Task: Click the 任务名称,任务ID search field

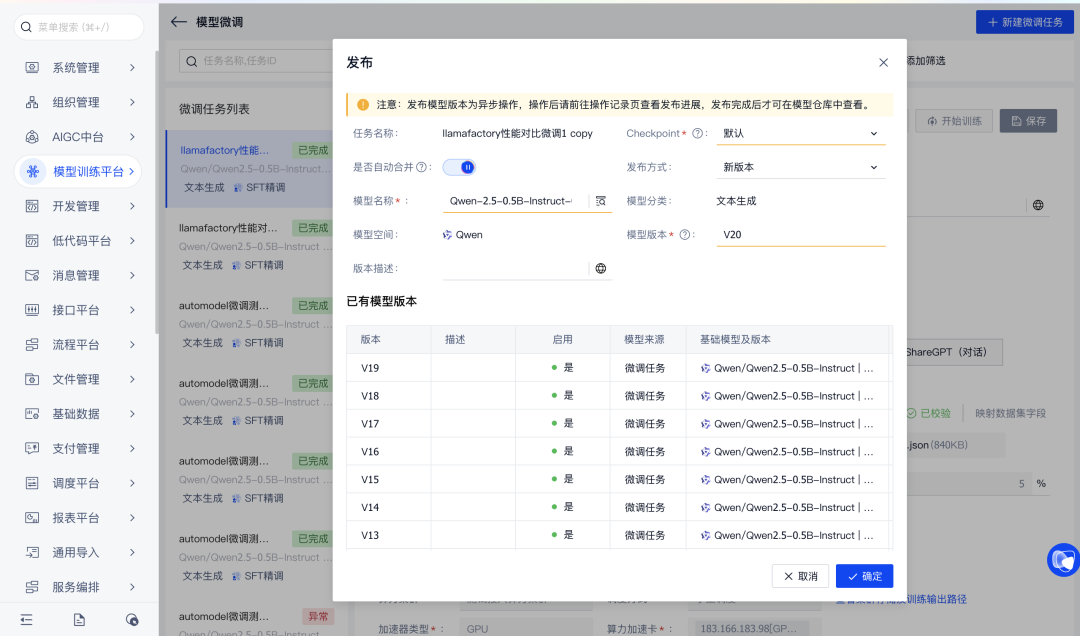Action: pos(256,61)
